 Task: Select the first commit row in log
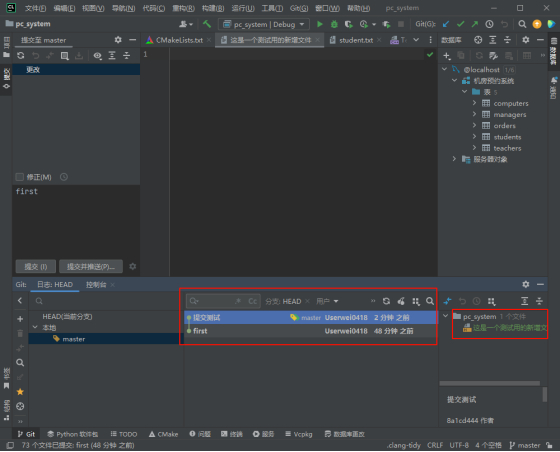coord(310,331)
